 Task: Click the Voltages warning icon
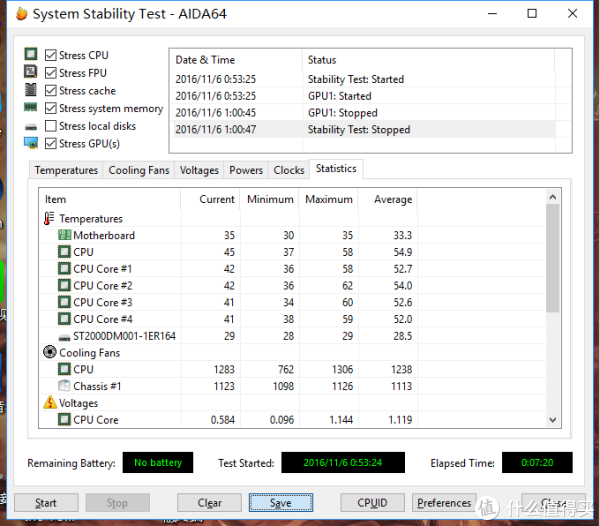(x=50, y=402)
